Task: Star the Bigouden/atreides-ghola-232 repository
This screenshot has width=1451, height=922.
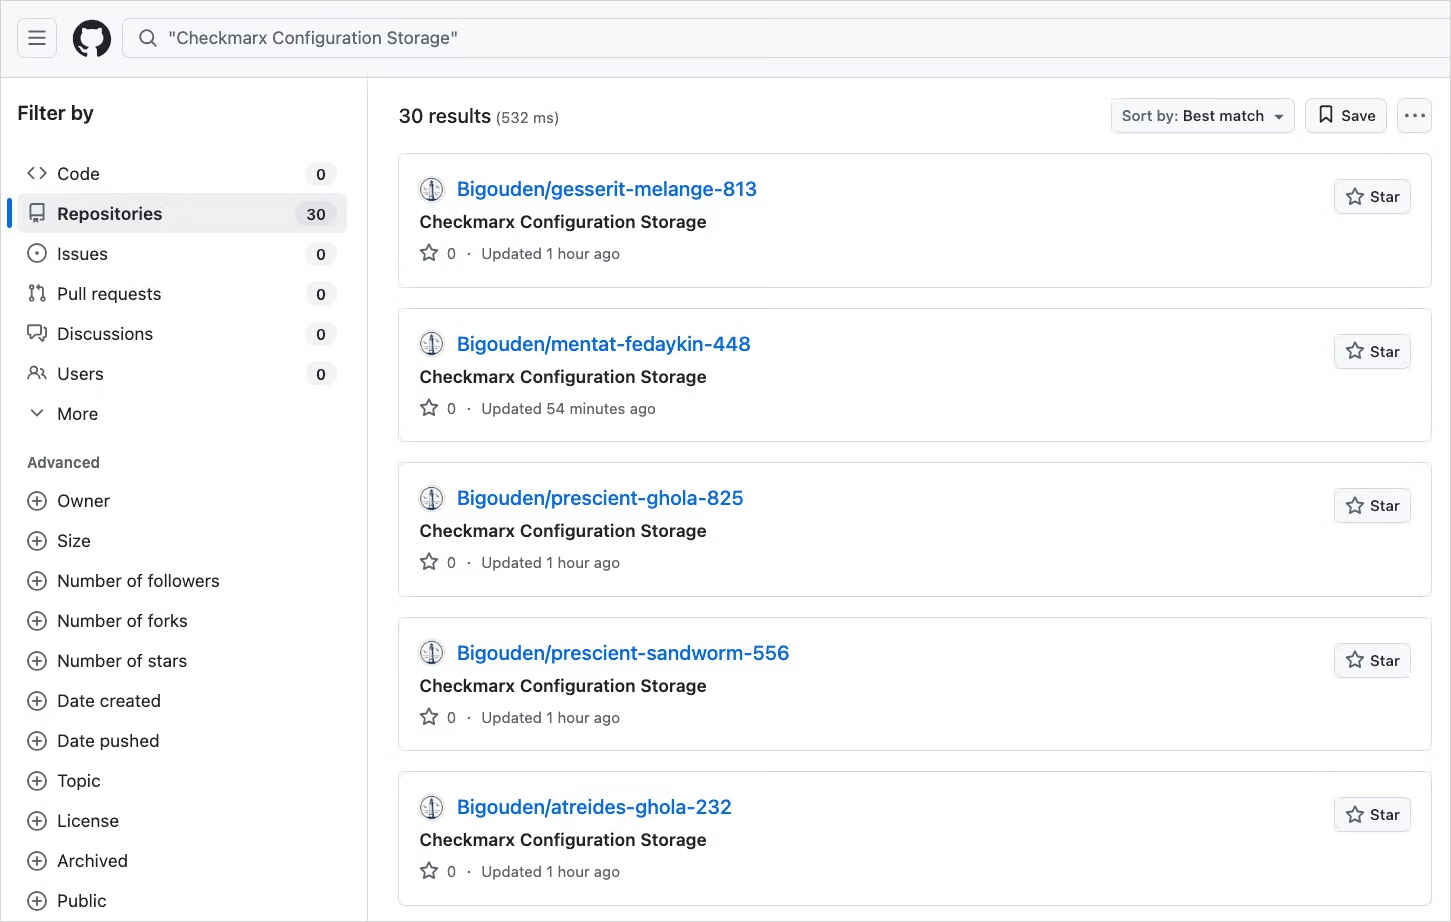Action: [x=1371, y=814]
